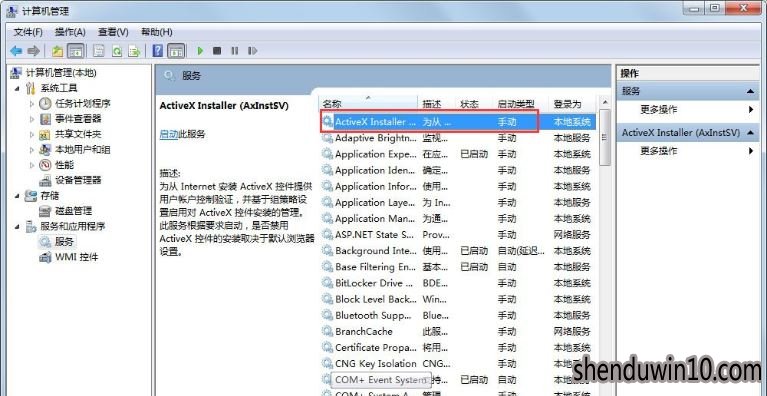The height and width of the screenshot is (396, 767).
Task: Select the Application Identity service row
Action: click(458, 171)
